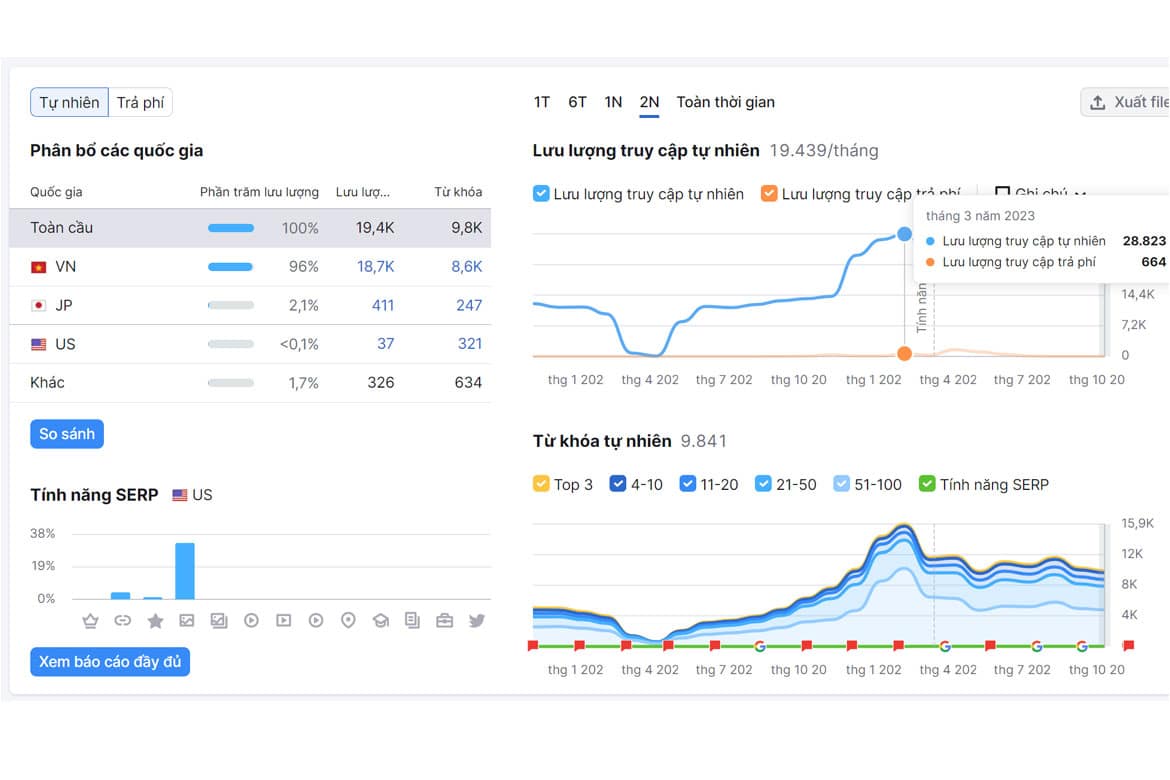Click the star reviews SERP feature icon
This screenshot has width=1170, height=780.
click(155, 620)
